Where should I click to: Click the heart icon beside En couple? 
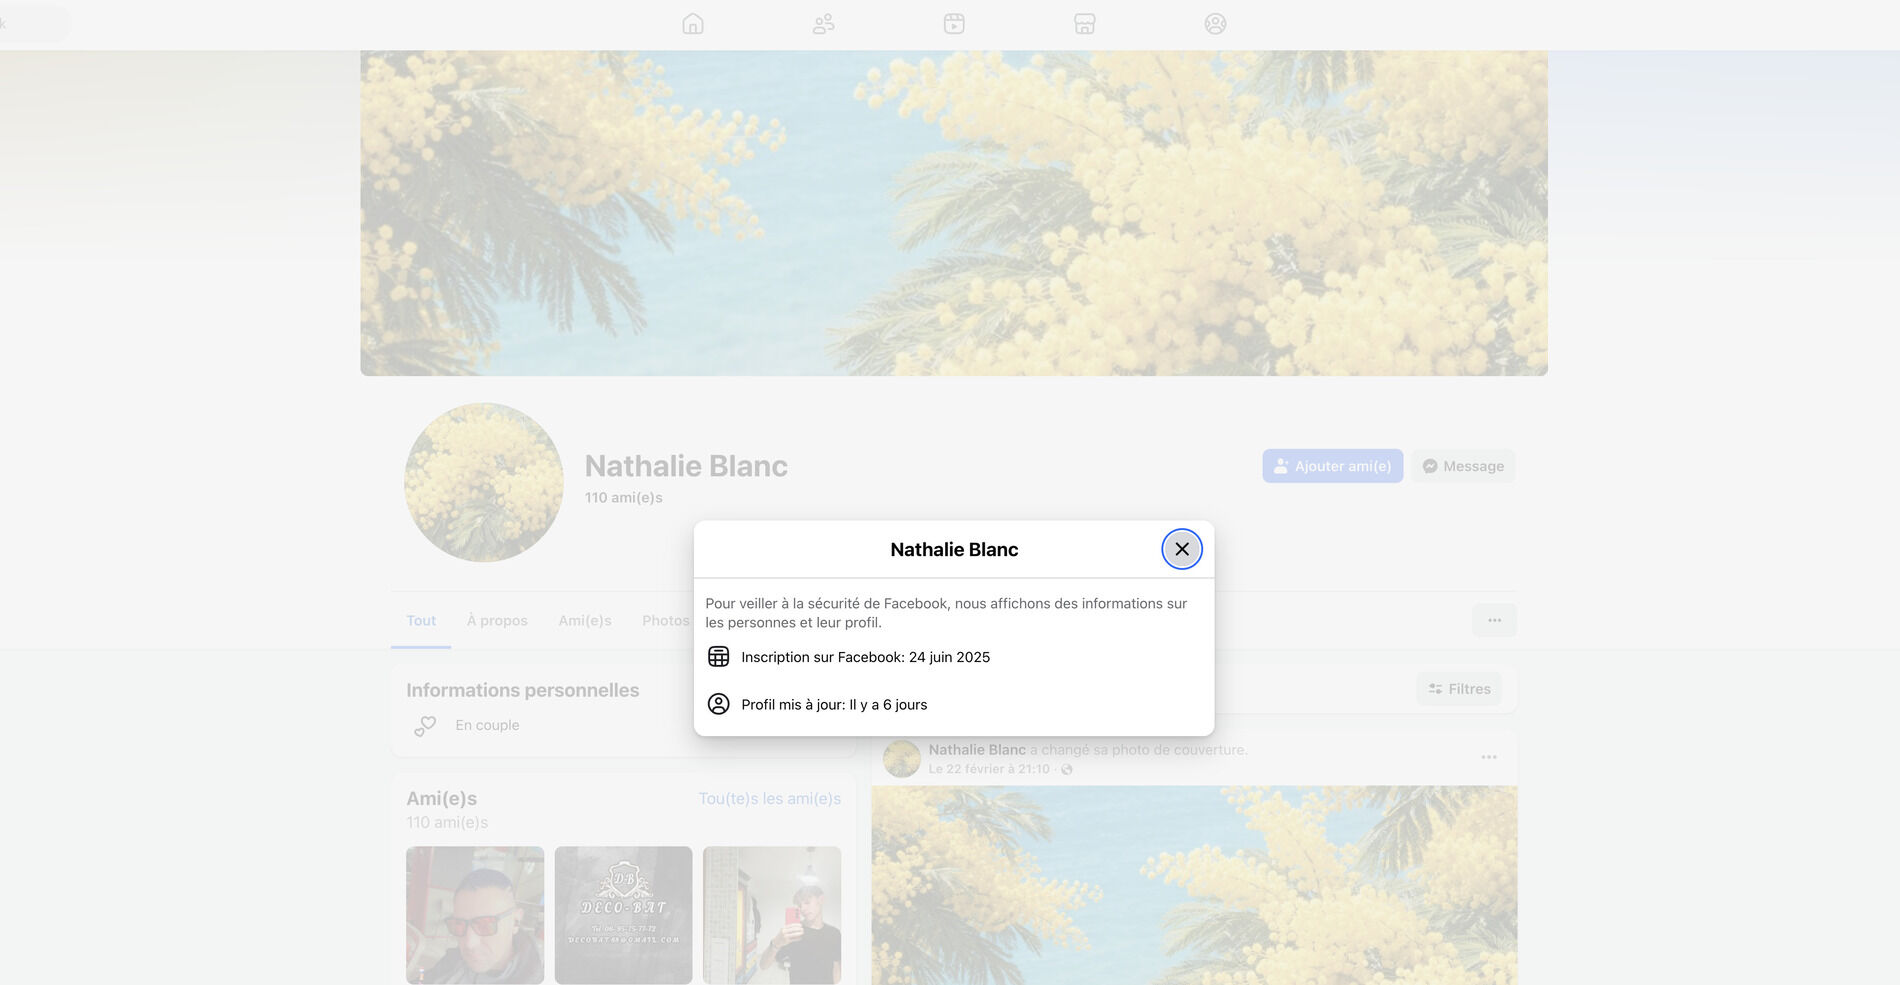coord(426,726)
